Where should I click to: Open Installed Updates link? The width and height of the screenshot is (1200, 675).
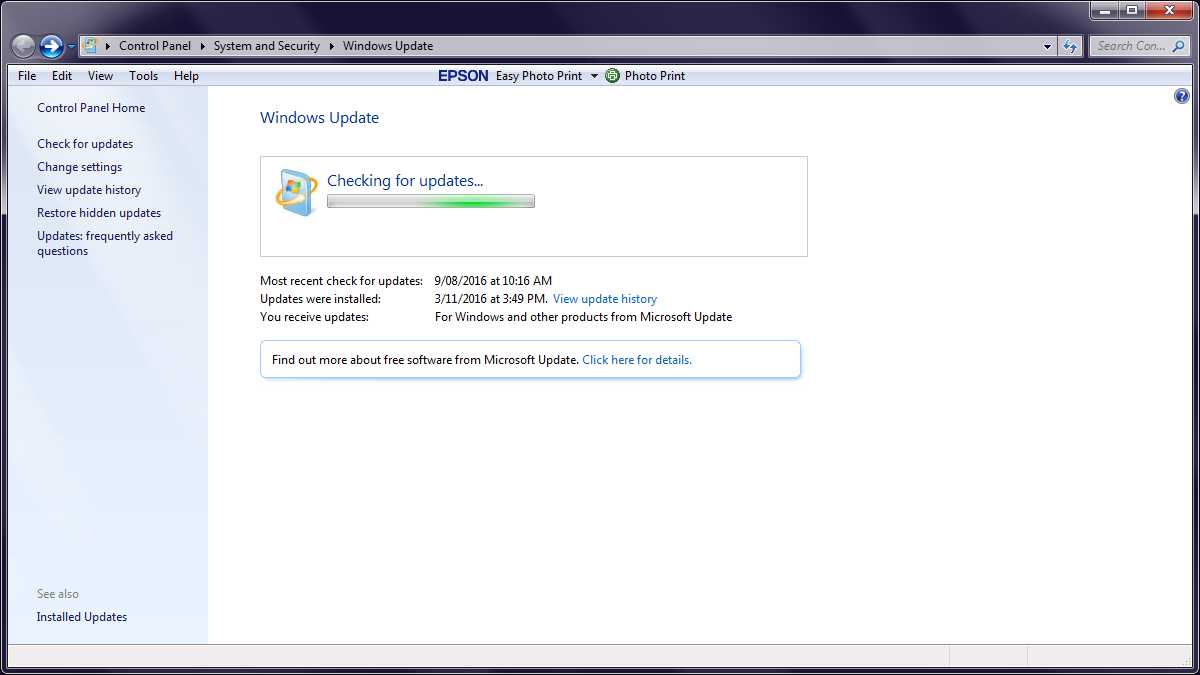(x=82, y=617)
